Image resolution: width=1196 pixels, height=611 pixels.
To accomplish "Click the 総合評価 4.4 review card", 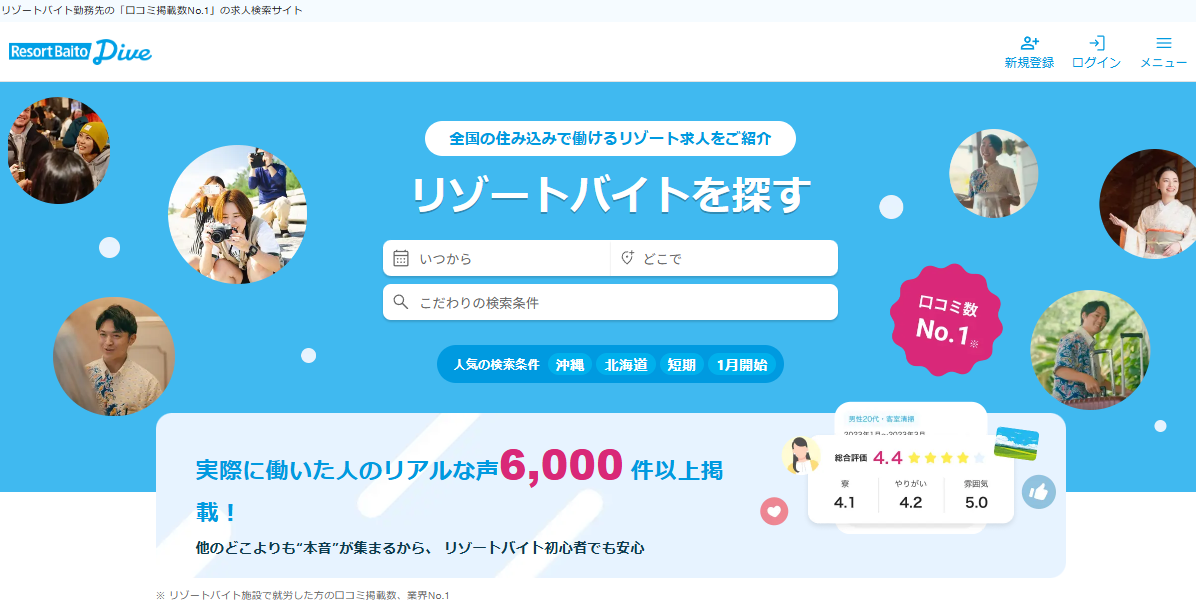I will coord(911,479).
